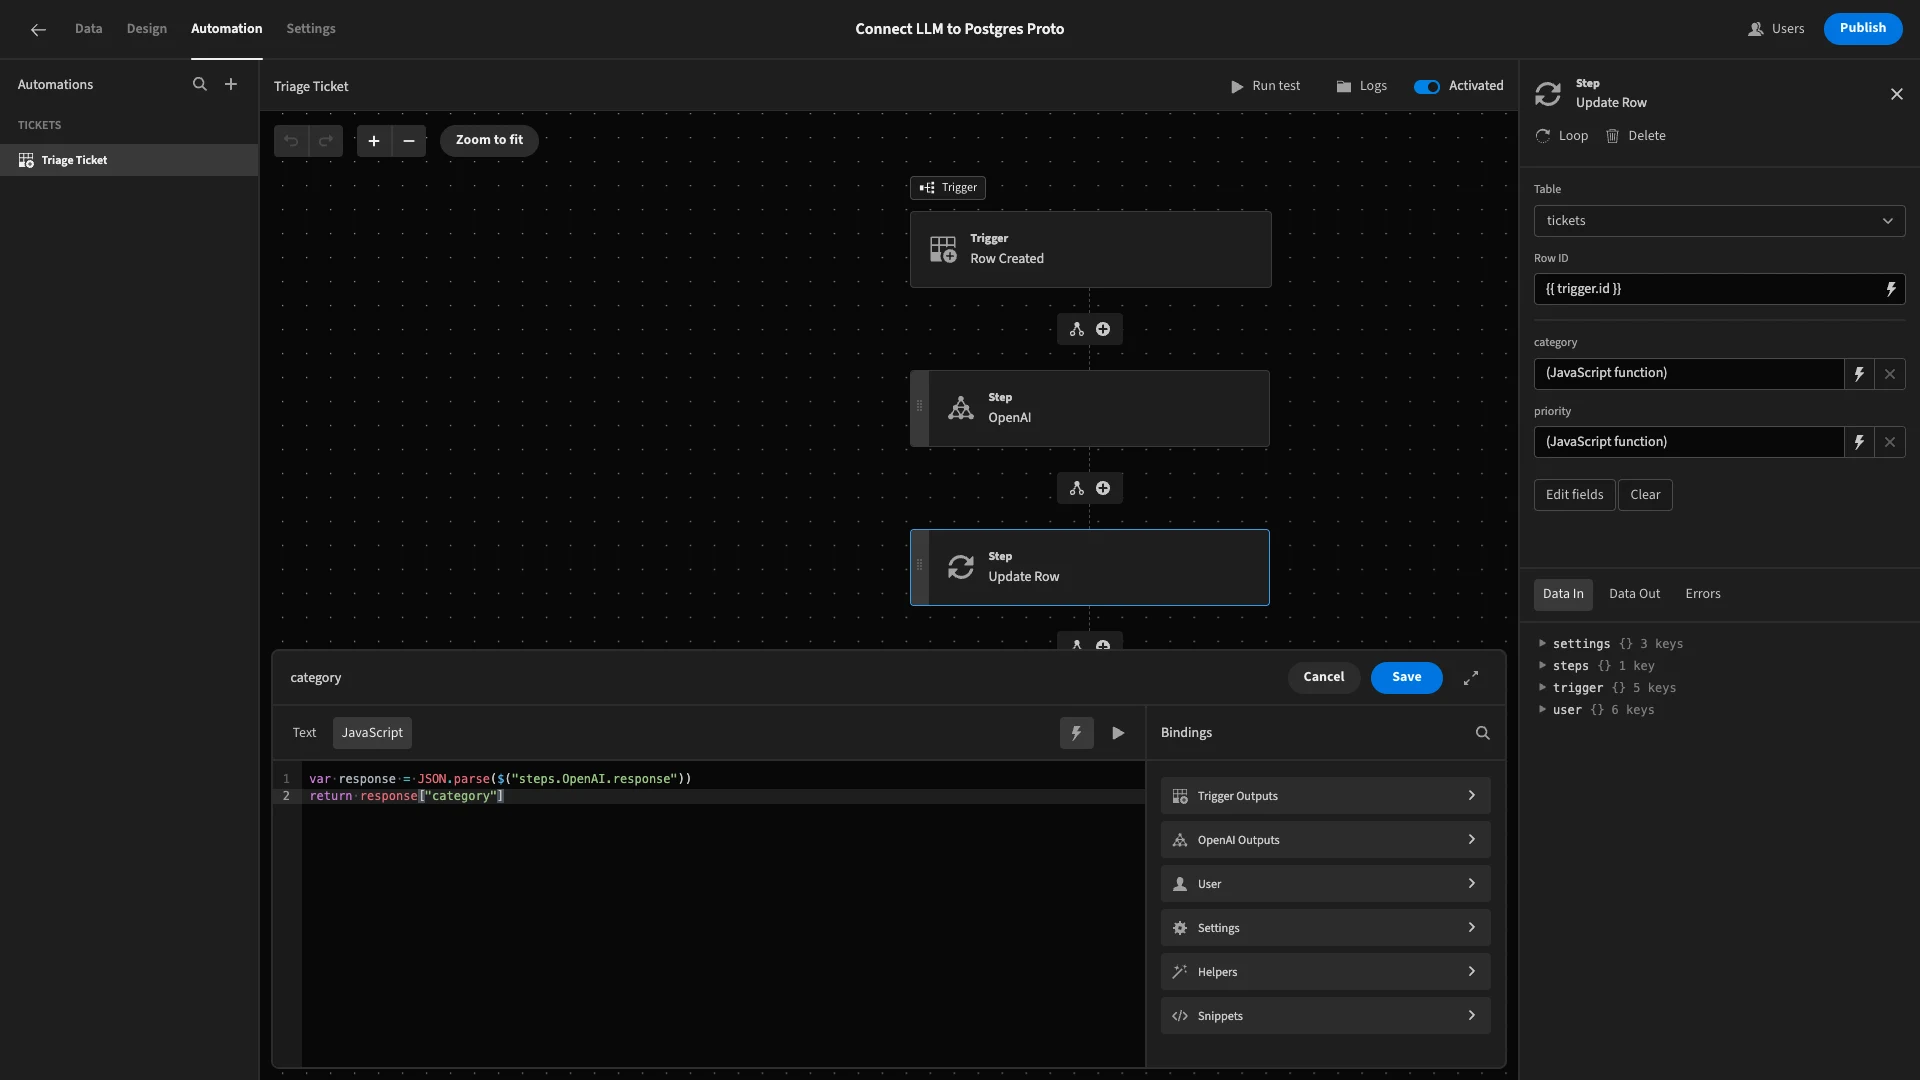
Task: Click Edit fields button
Action: click(1574, 495)
